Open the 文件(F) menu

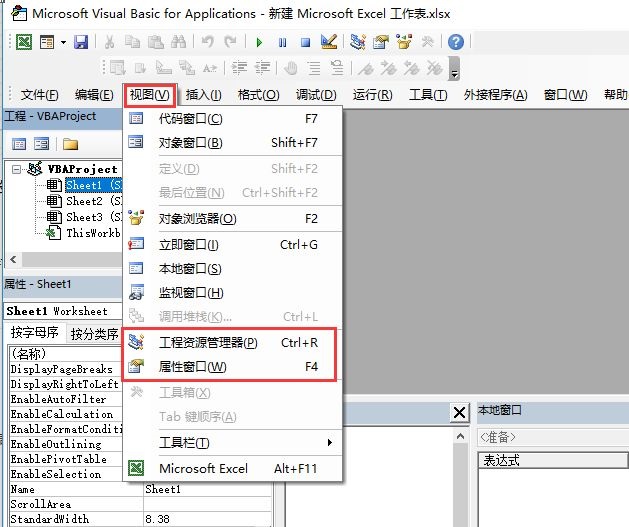[39, 95]
